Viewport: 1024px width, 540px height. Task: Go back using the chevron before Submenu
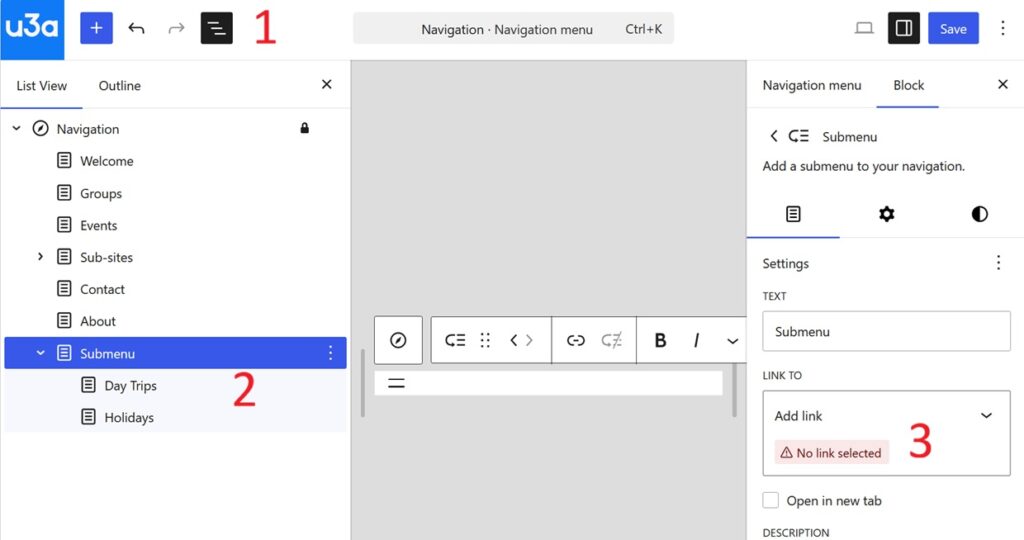(x=774, y=136)
